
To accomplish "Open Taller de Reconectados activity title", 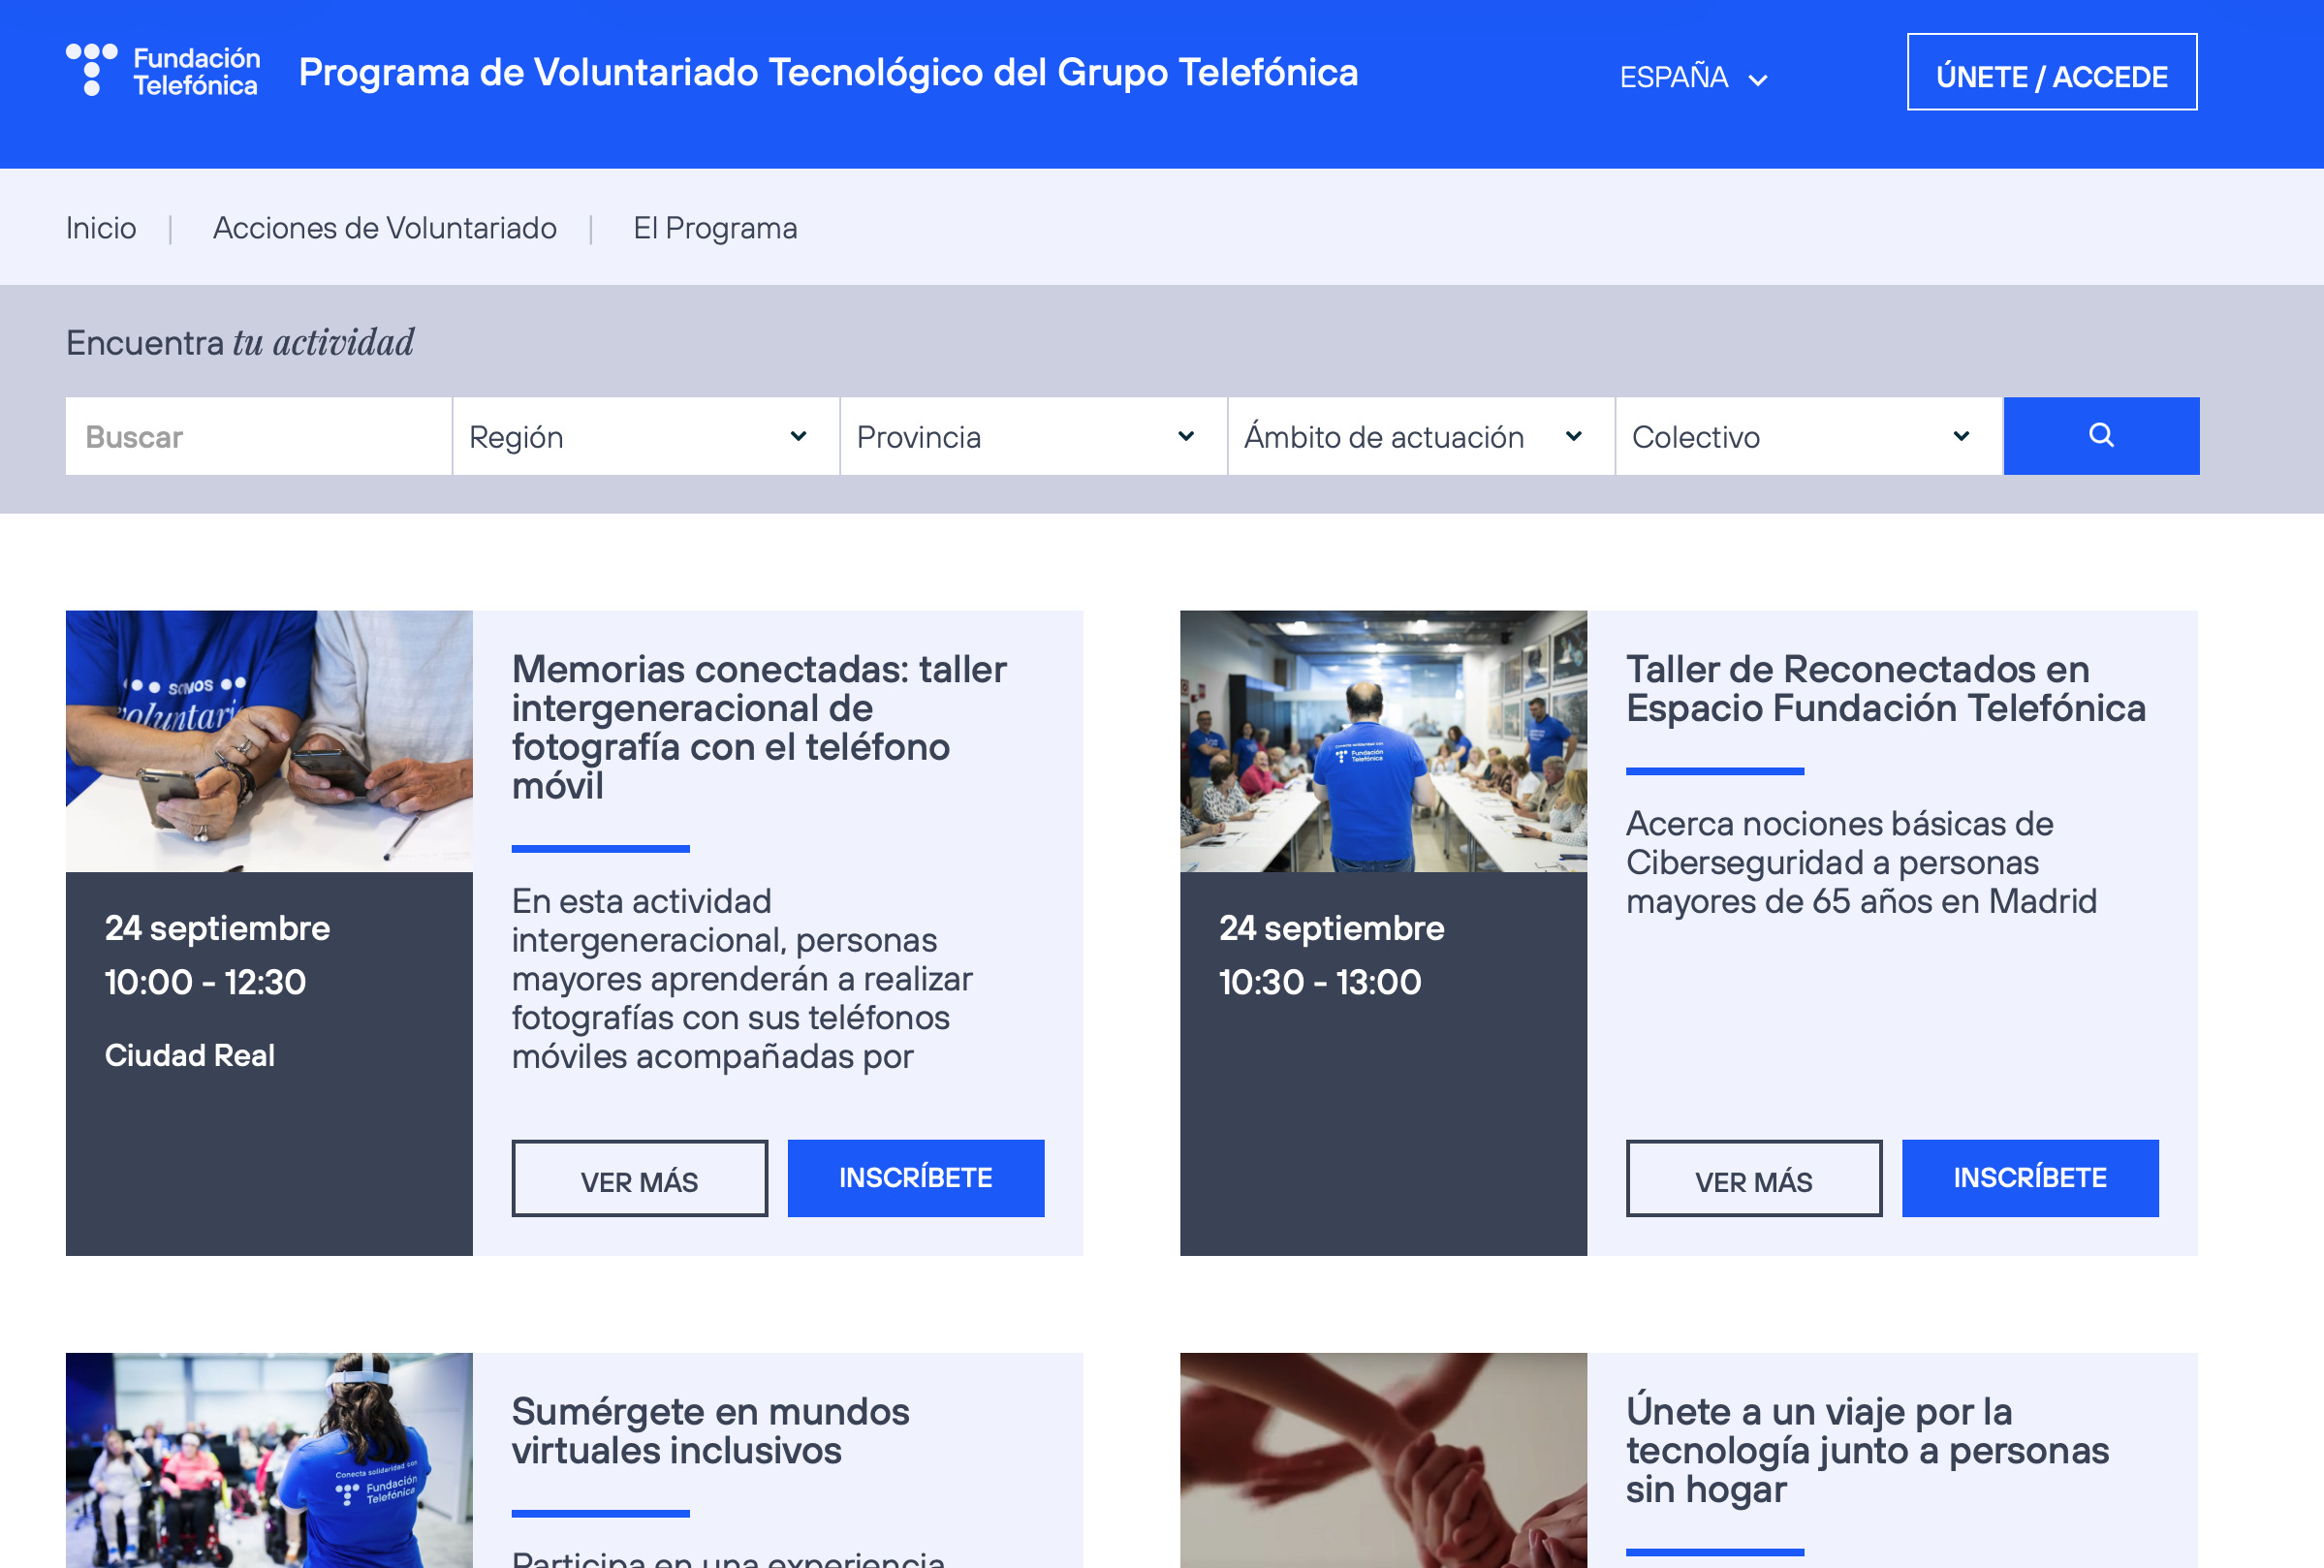I will point(1886,688).
